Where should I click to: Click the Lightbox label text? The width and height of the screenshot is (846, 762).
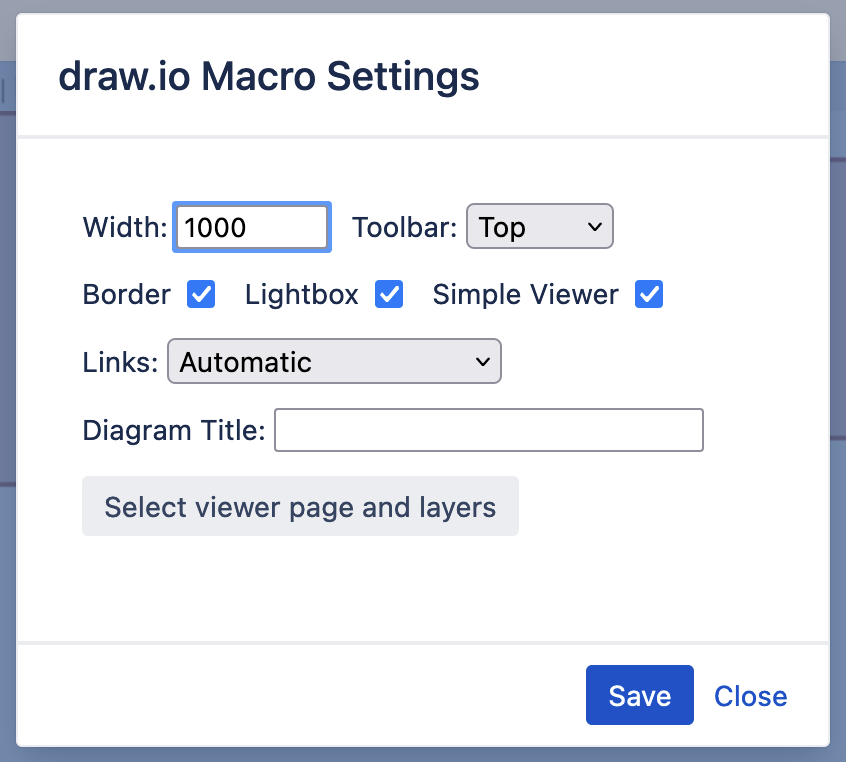tap(301, 294)
